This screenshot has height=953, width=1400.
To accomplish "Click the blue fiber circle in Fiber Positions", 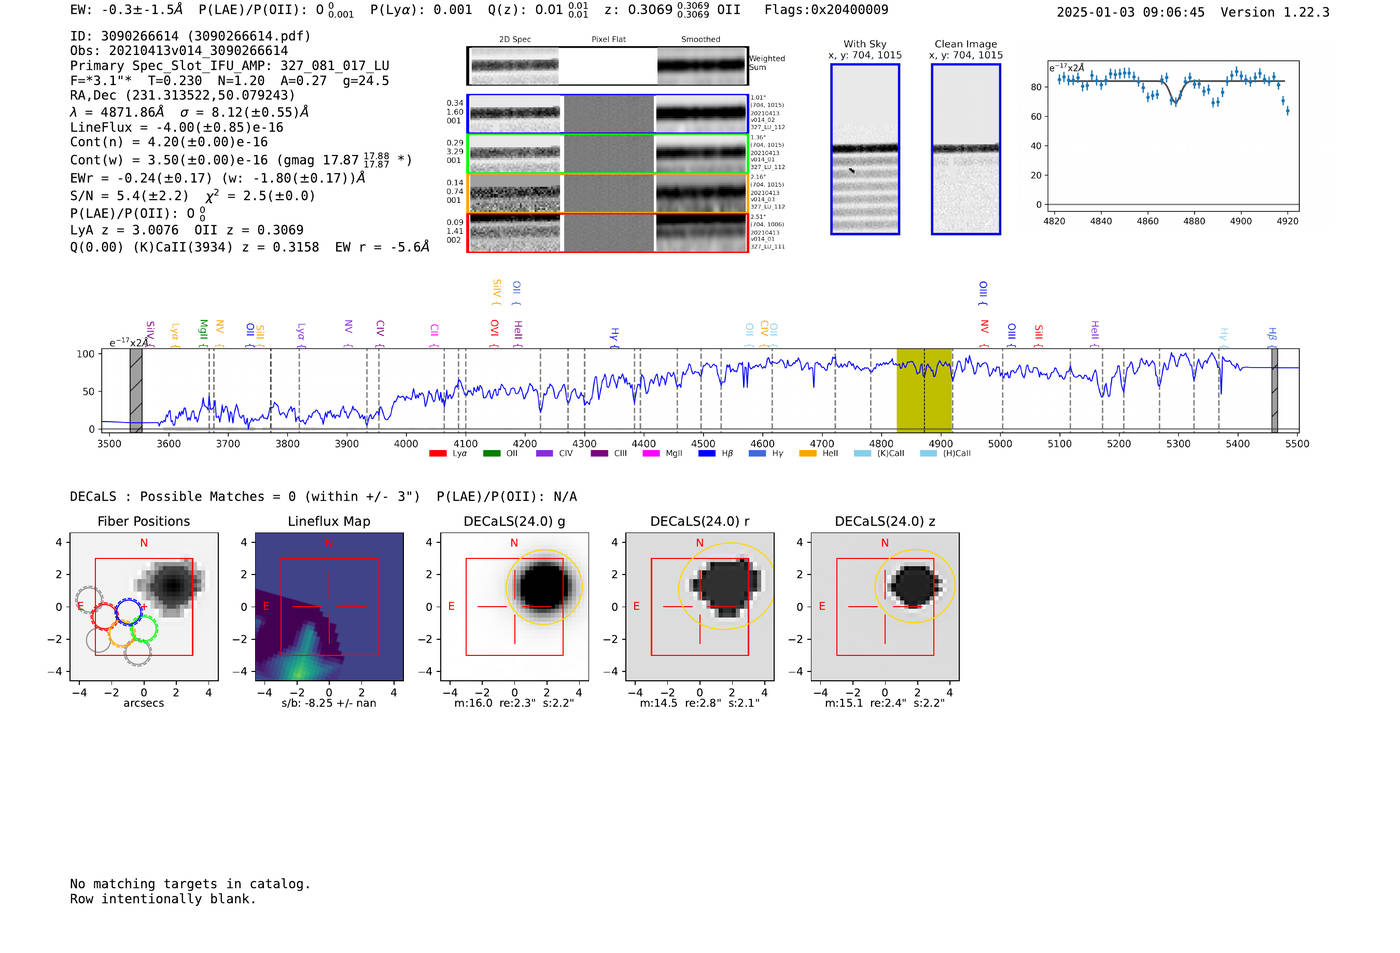I will point(128,611).
